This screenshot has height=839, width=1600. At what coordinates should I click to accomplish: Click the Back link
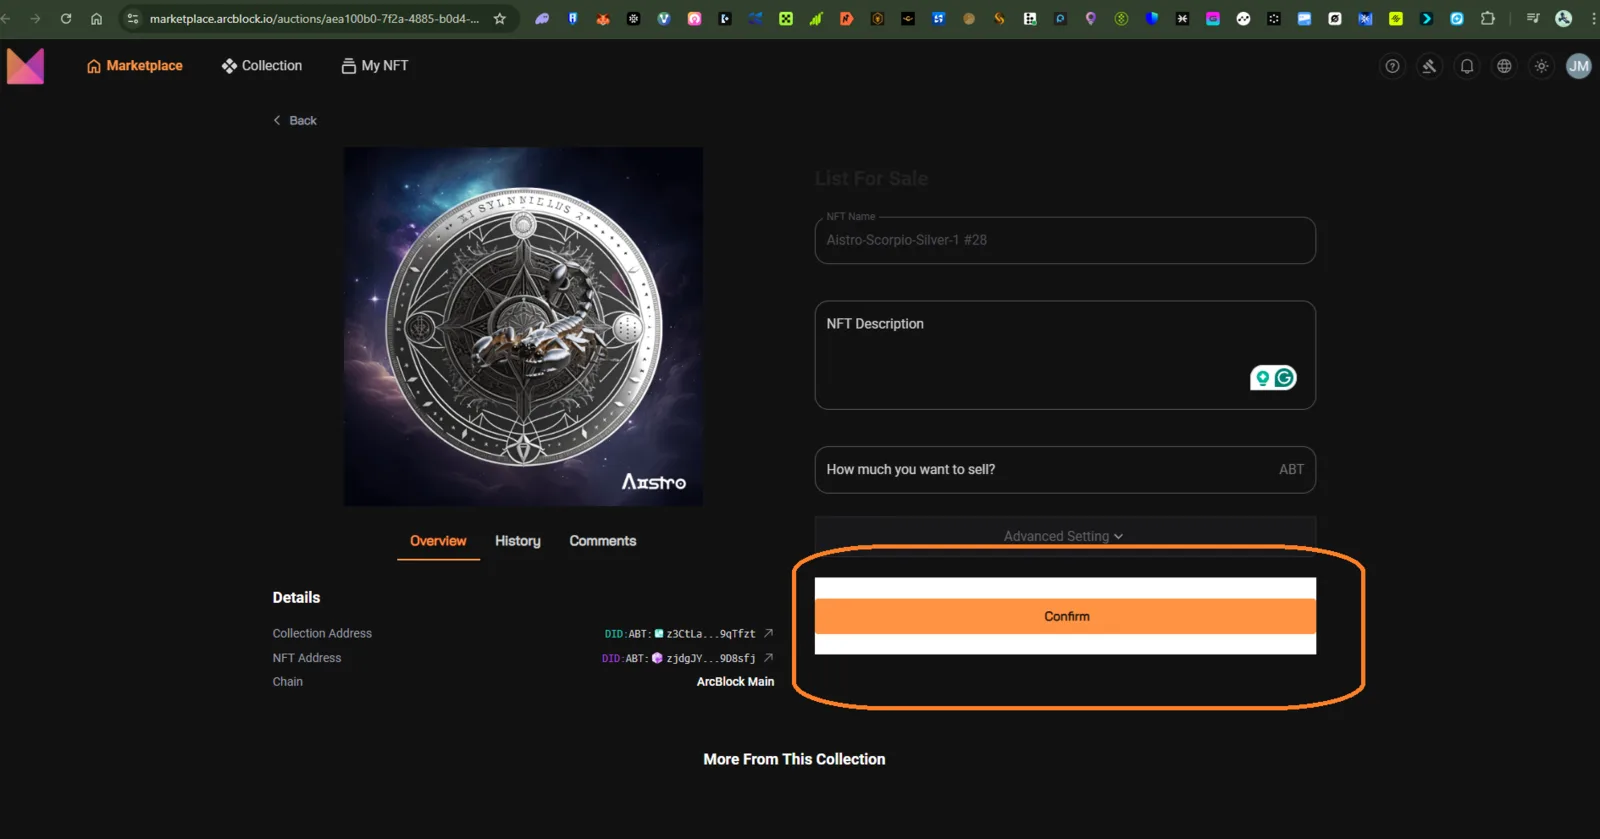[295, 120]
